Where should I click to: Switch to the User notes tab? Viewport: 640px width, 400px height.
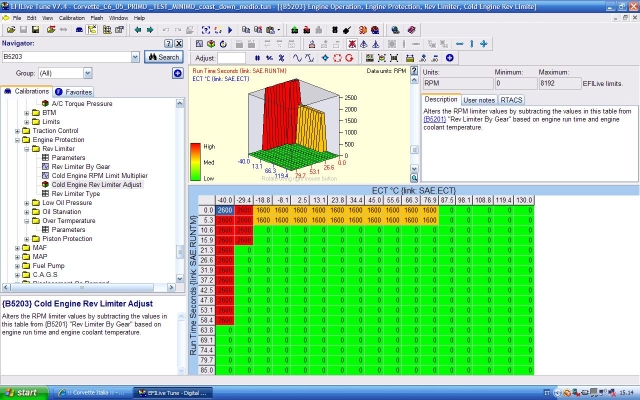point(479,100)
